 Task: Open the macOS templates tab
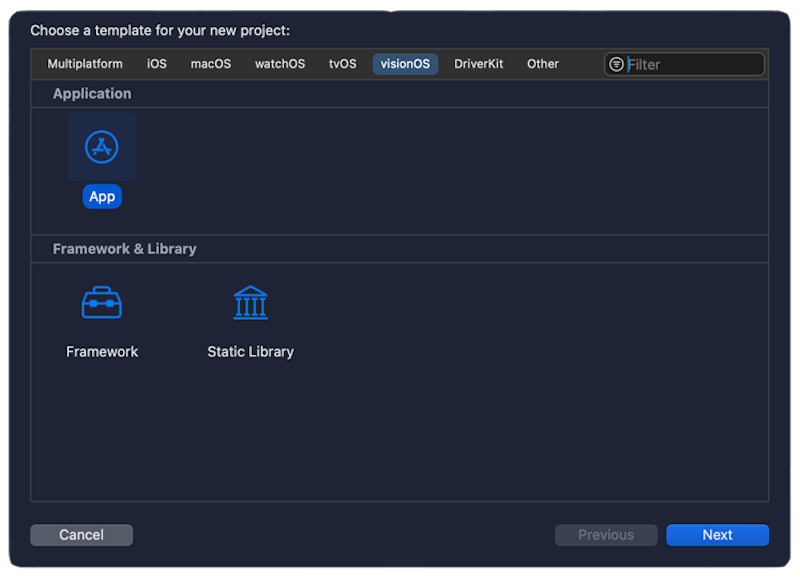(211, 63)
